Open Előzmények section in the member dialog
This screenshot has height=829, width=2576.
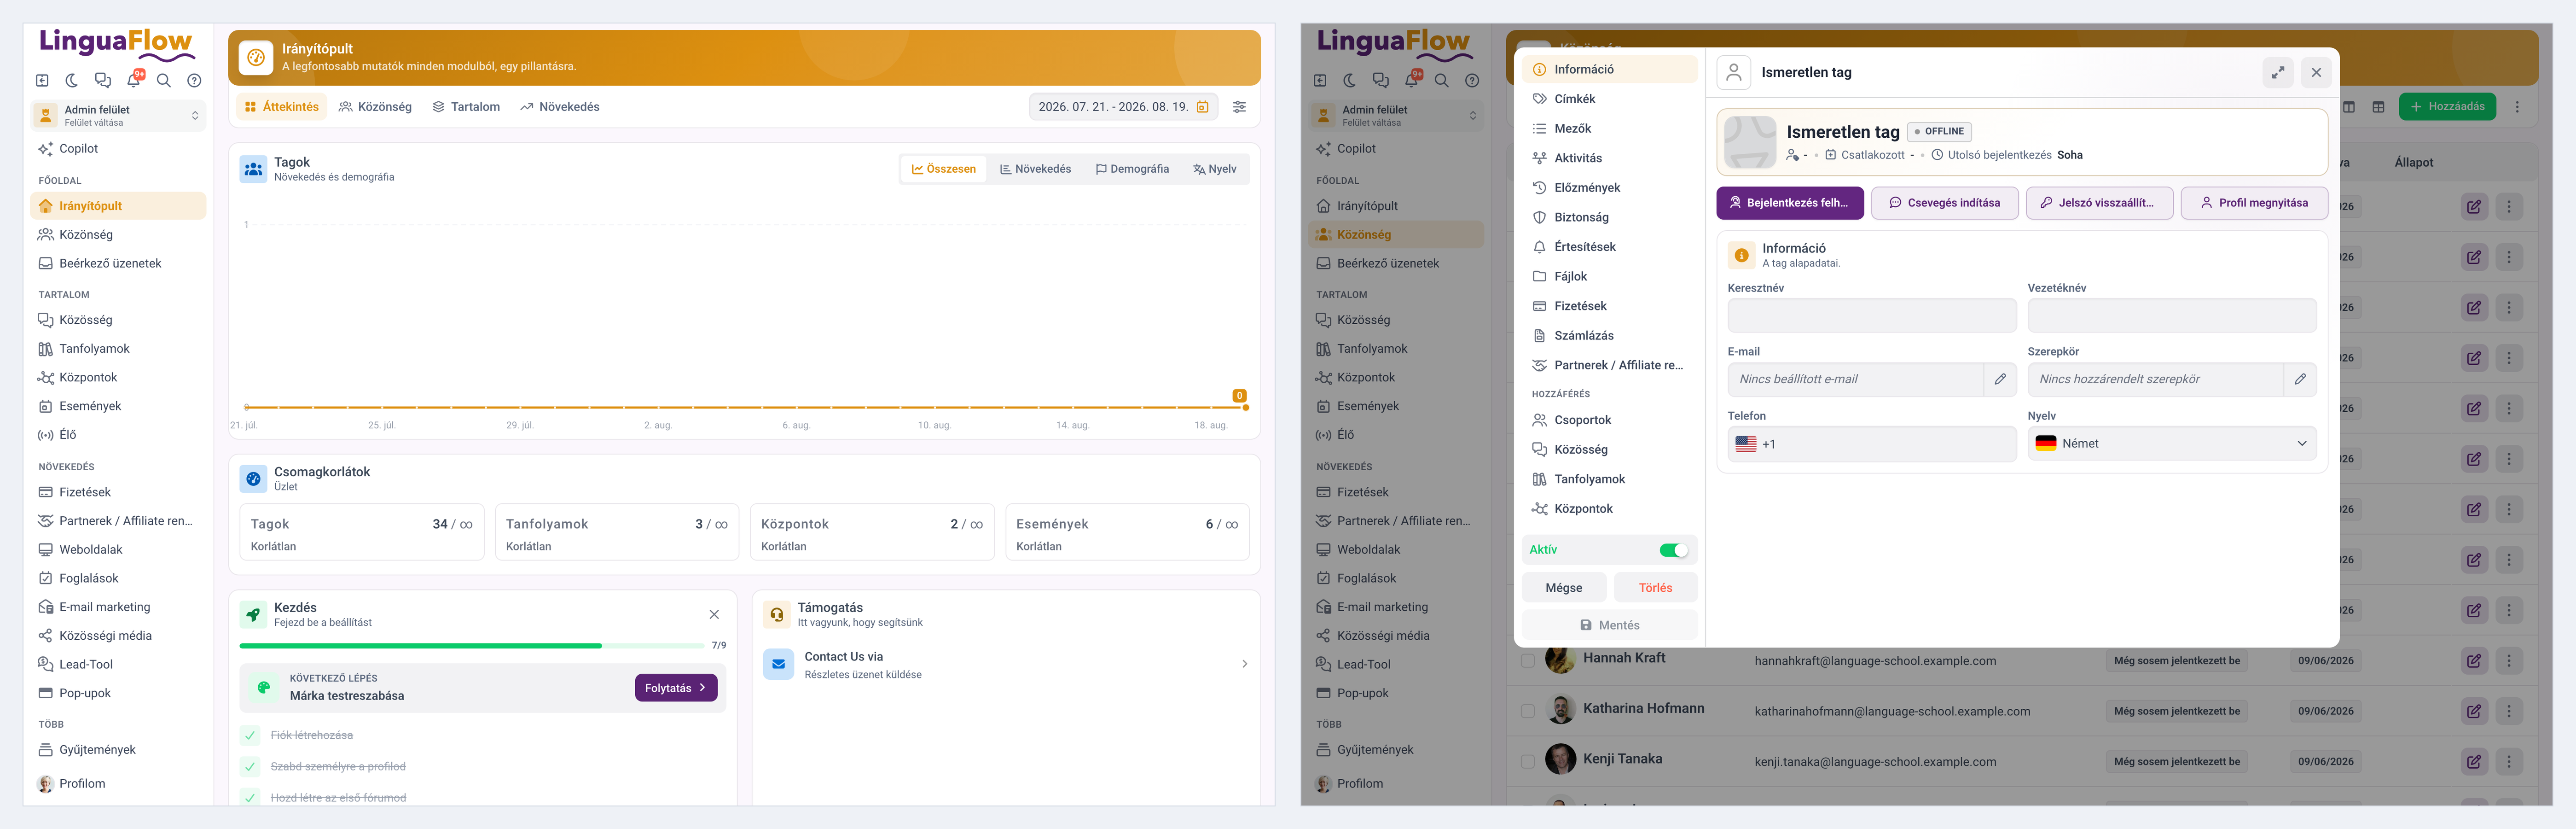tap(1610, 188)
